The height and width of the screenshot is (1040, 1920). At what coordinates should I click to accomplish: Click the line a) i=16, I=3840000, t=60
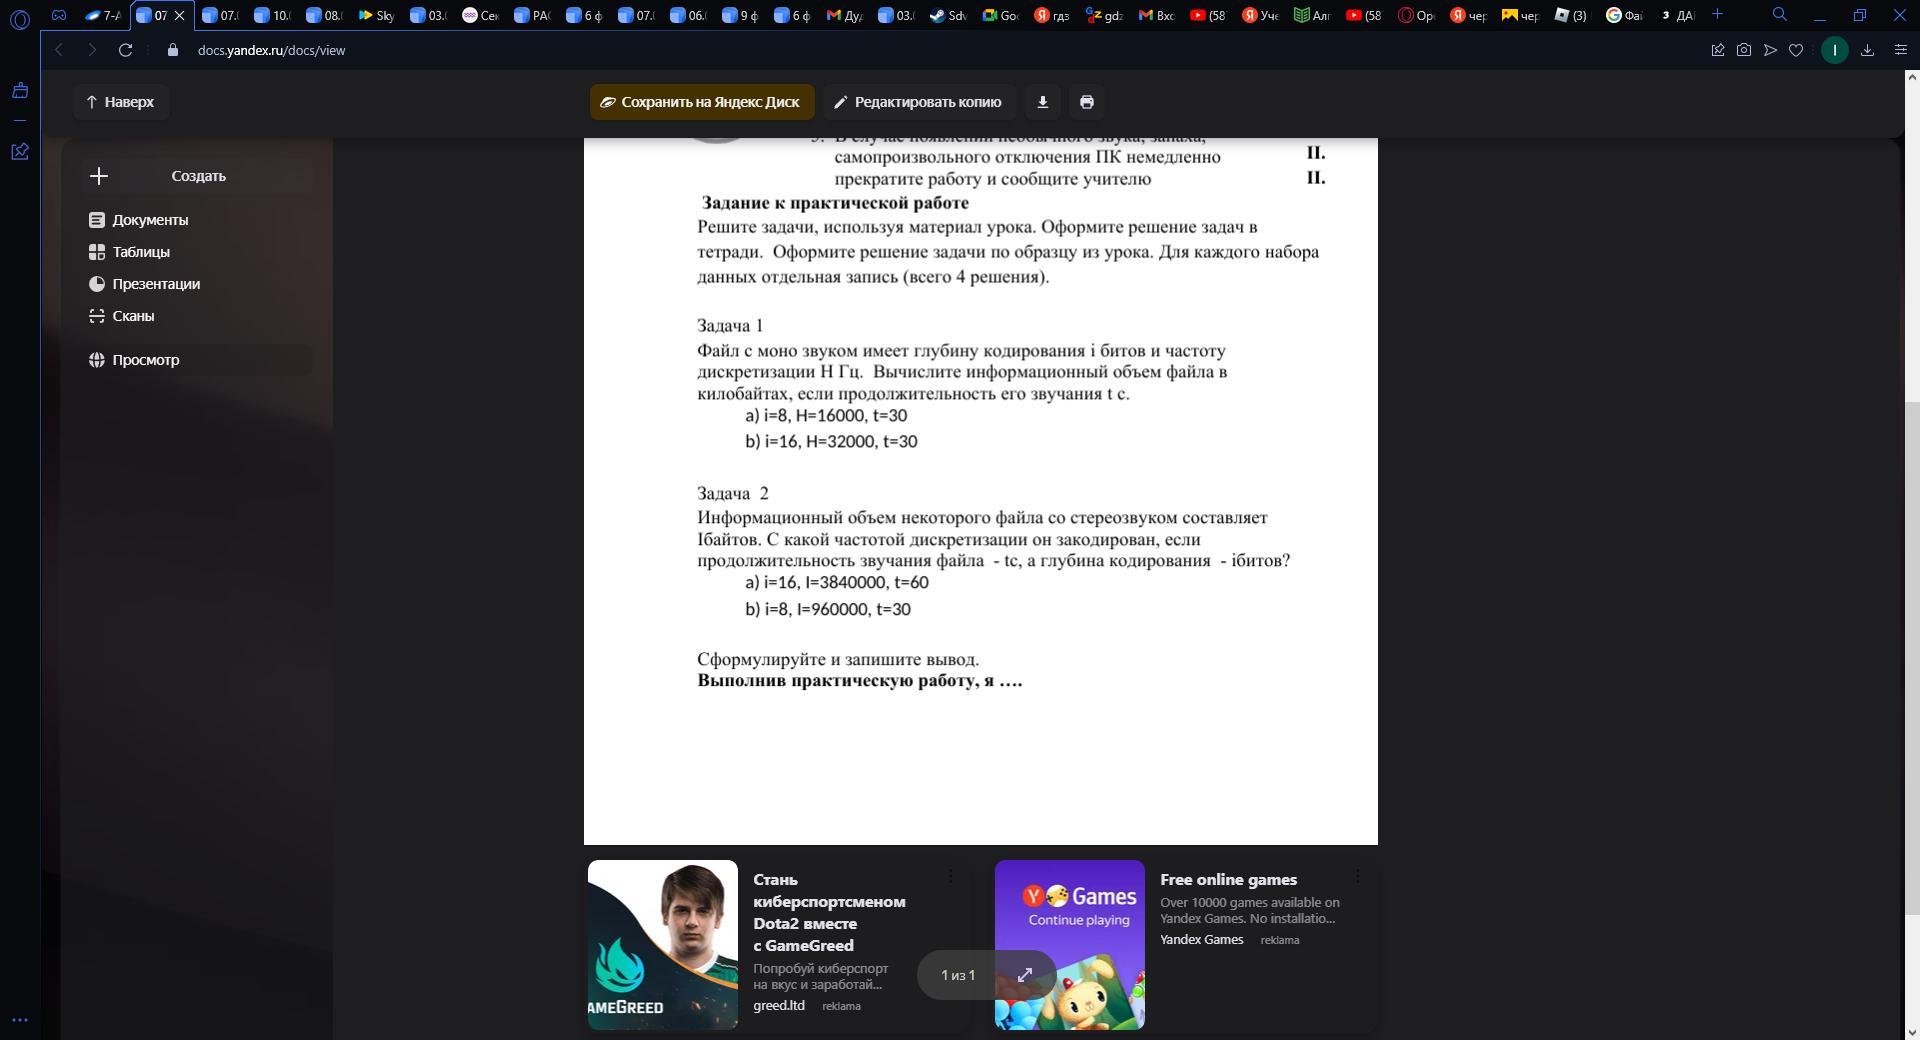tap(837, 583)
